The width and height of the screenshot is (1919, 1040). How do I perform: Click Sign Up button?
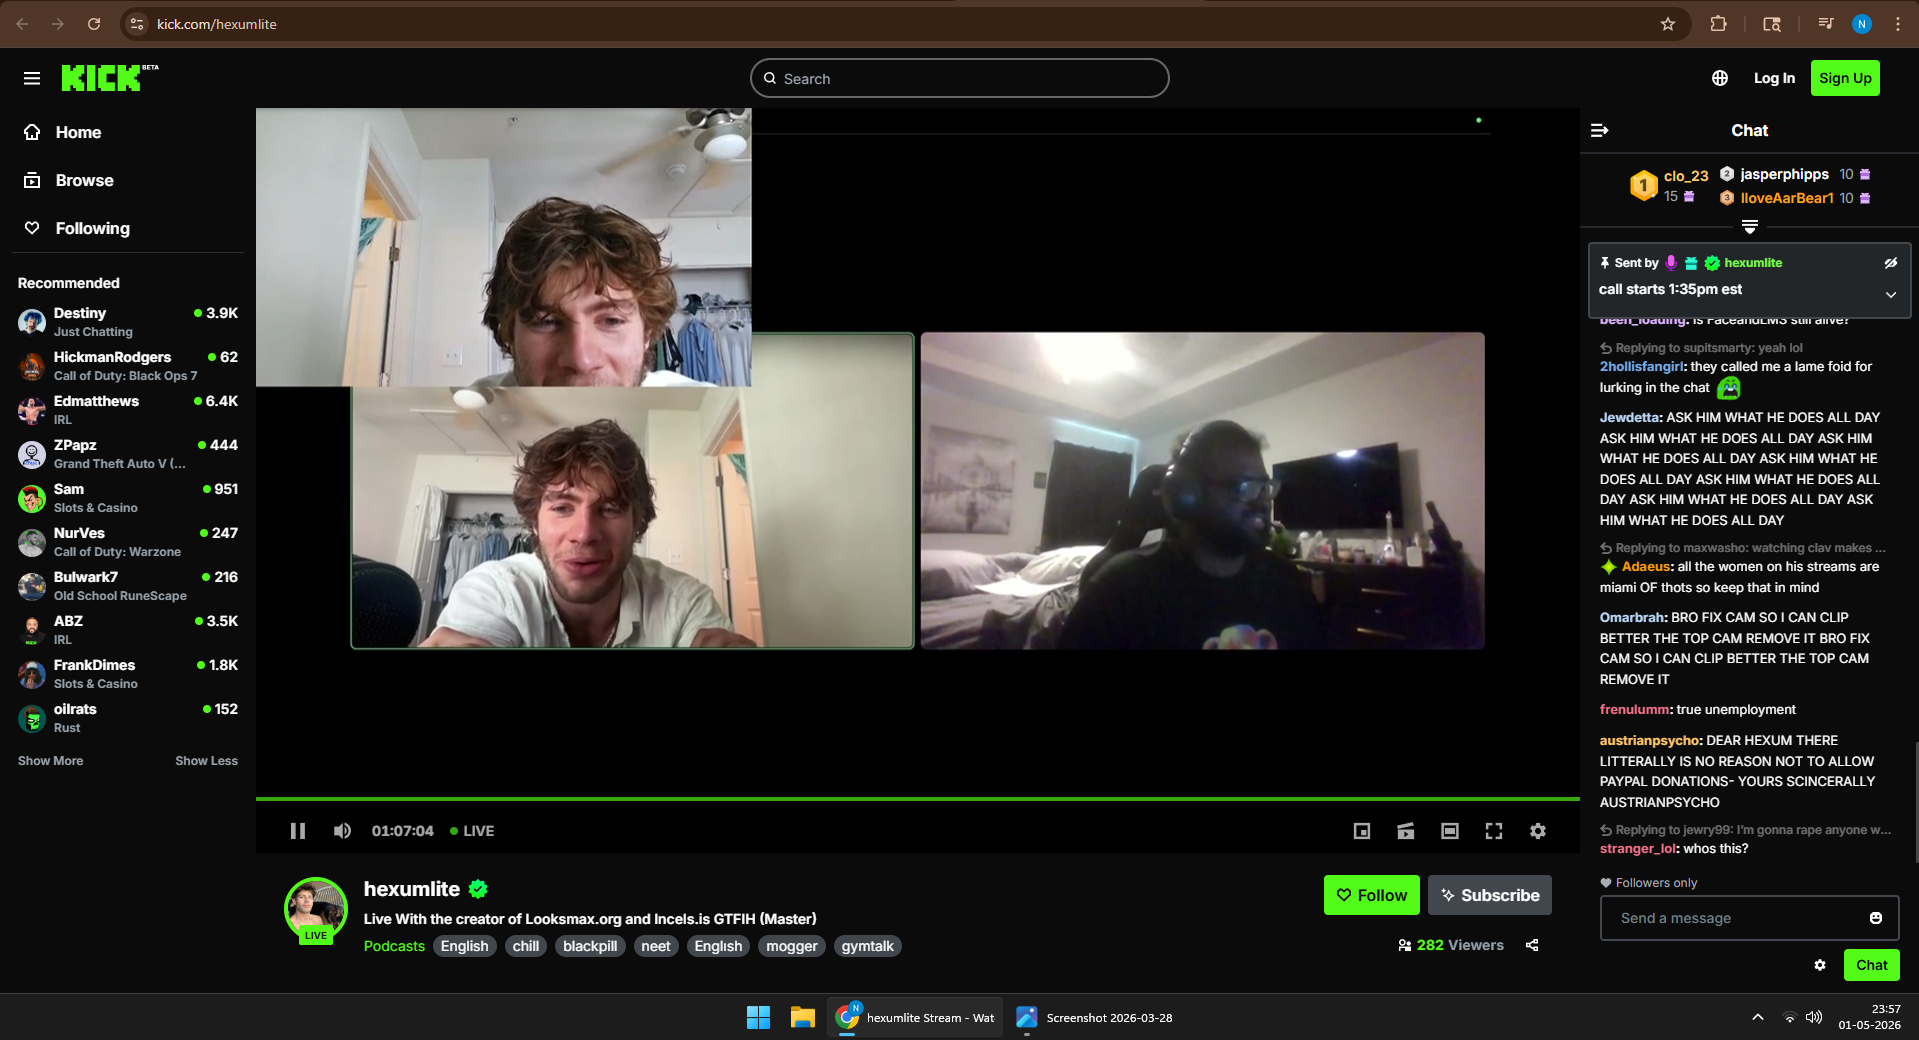point(1845,78)
